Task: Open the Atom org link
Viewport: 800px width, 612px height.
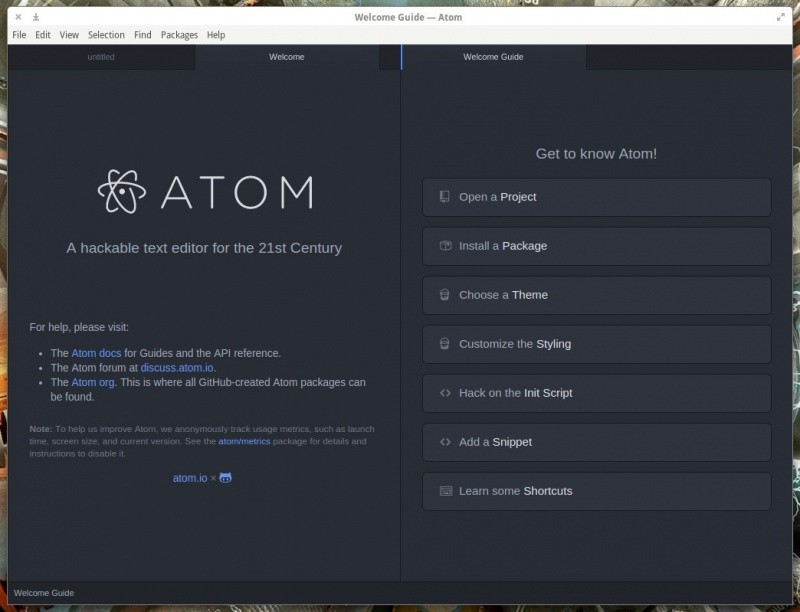Action: [93, 382]
